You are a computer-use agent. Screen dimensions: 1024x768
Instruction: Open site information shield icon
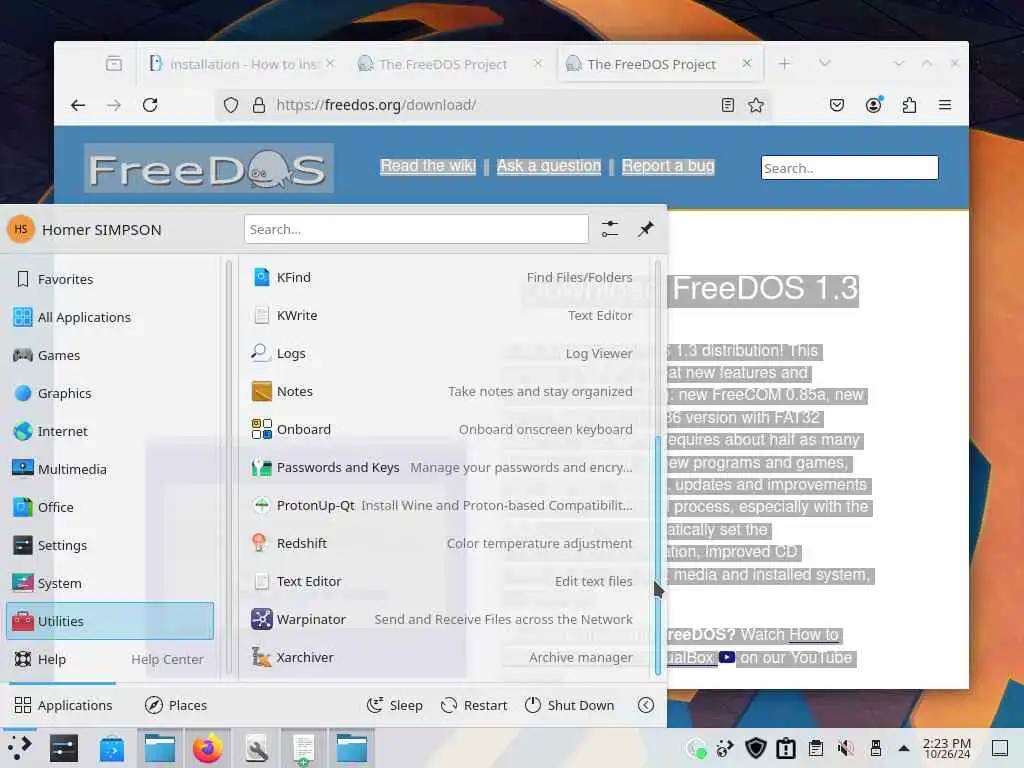point(231,105)
